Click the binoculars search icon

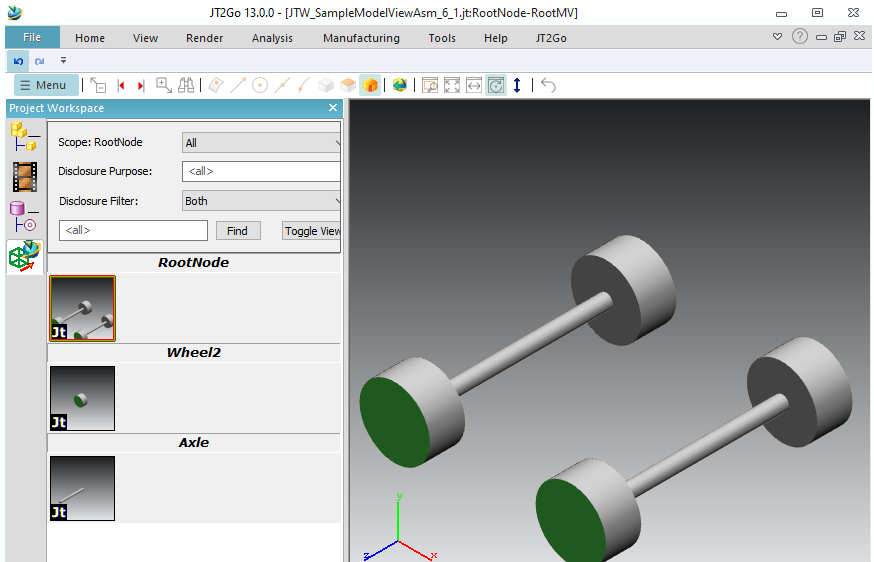[186, 85]
